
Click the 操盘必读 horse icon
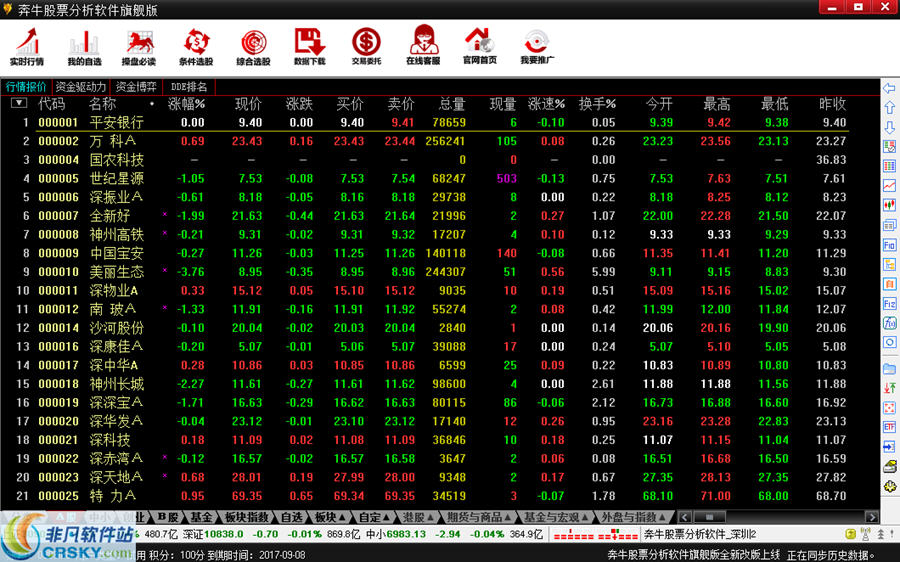click(x=139, y=47)
